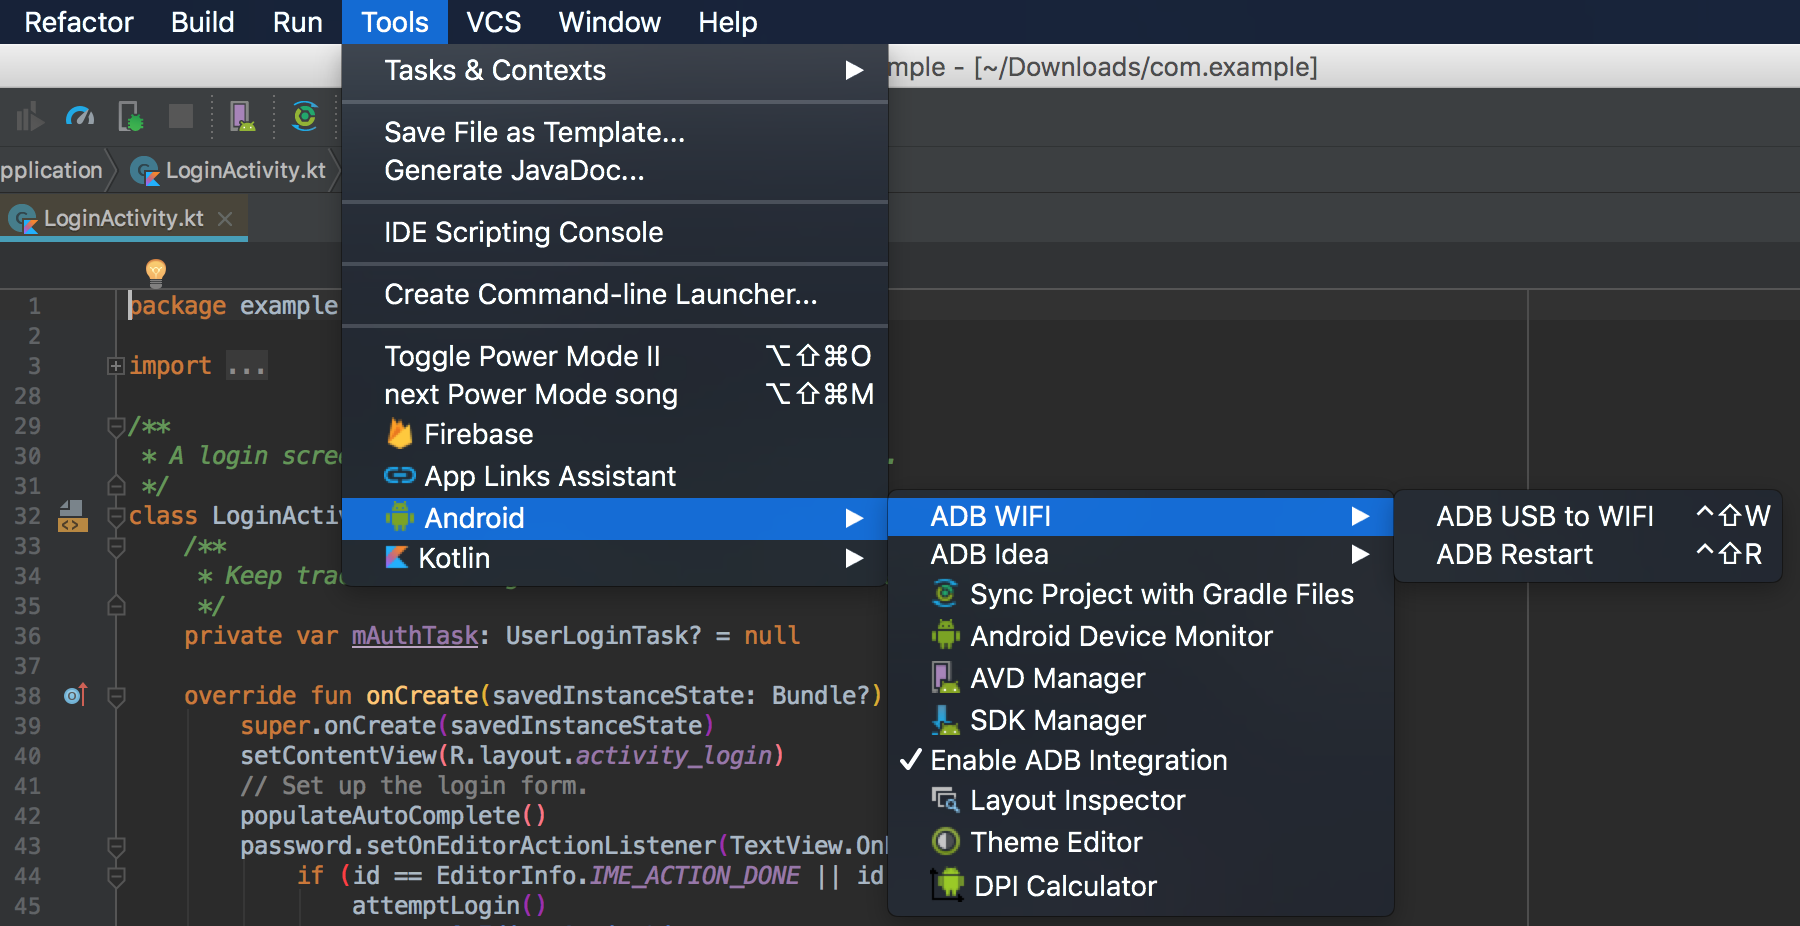1800x926 pixels.
Task: Click the App Links Assistant link icon
Action: tap(399, 475)
